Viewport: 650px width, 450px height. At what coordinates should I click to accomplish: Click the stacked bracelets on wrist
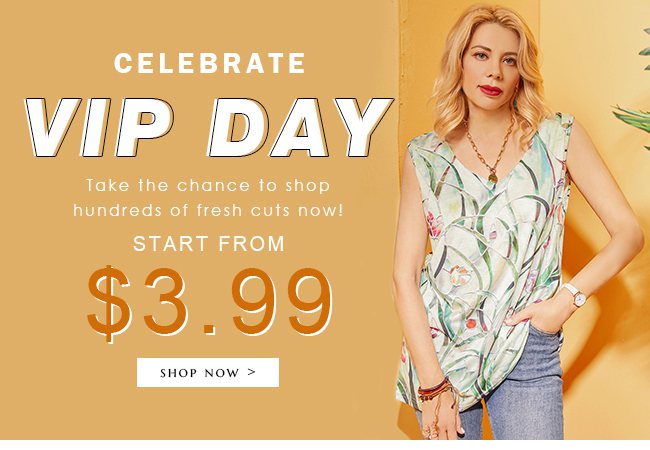(x=434, y=390)
